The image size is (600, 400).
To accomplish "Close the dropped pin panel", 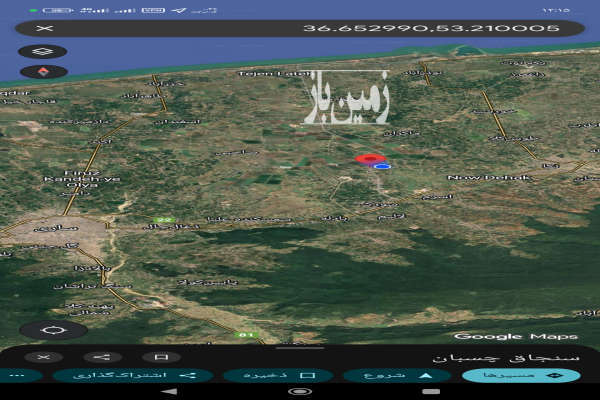I will click(43, 357).
